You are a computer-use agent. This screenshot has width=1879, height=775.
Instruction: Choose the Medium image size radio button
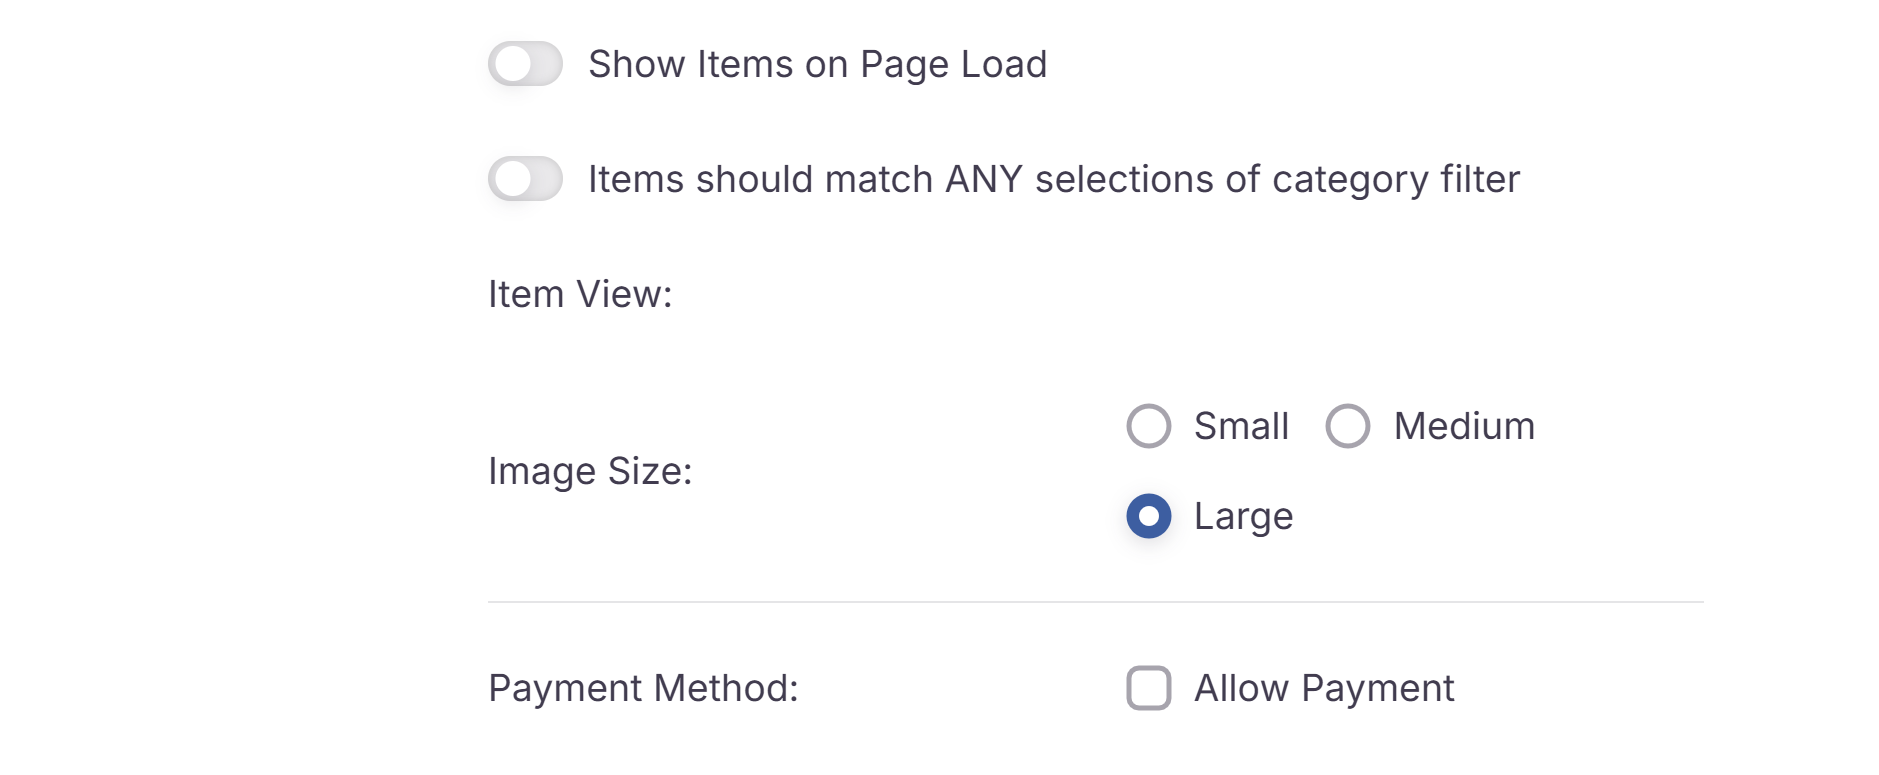point(1347,426)
